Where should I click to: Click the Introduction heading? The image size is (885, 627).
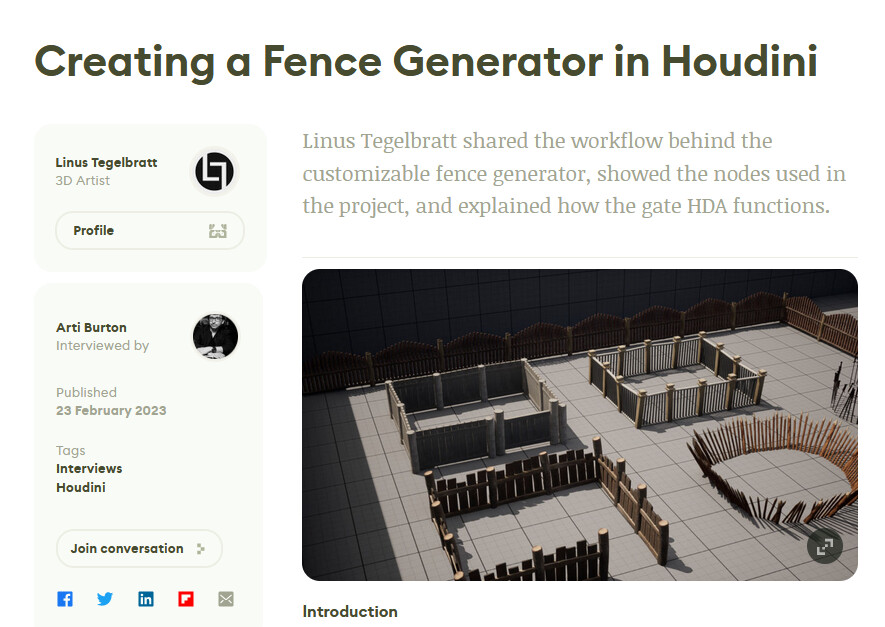click(x=350, y=611)
